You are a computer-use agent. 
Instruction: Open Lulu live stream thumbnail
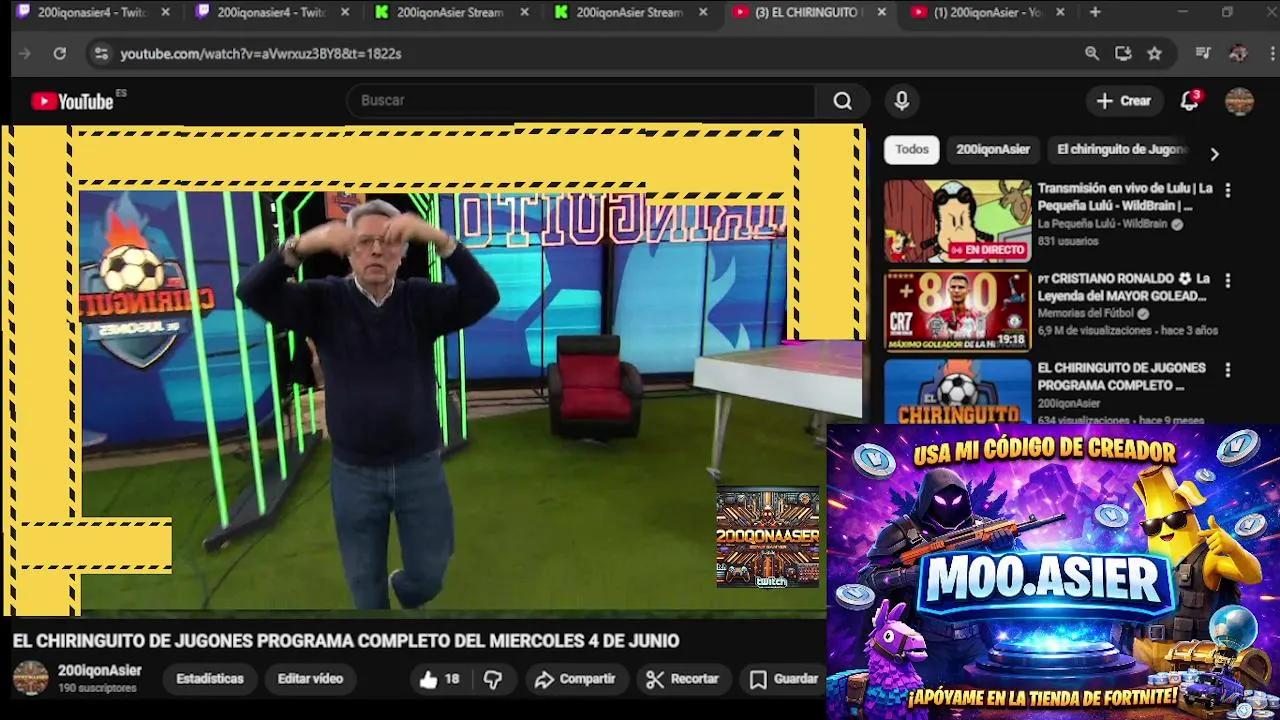957,221
